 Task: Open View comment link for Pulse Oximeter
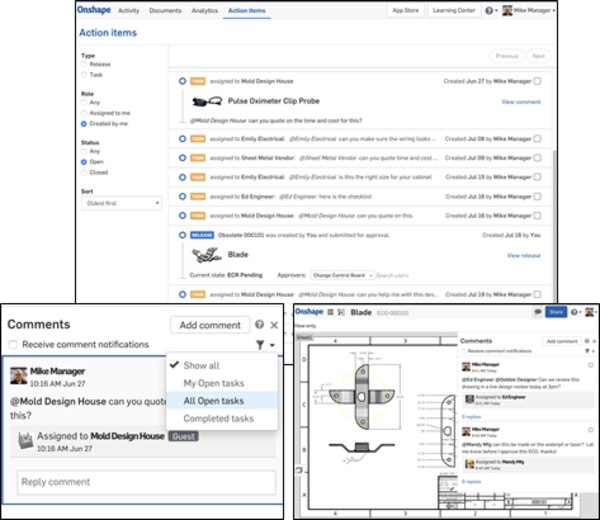pos(521,102)
